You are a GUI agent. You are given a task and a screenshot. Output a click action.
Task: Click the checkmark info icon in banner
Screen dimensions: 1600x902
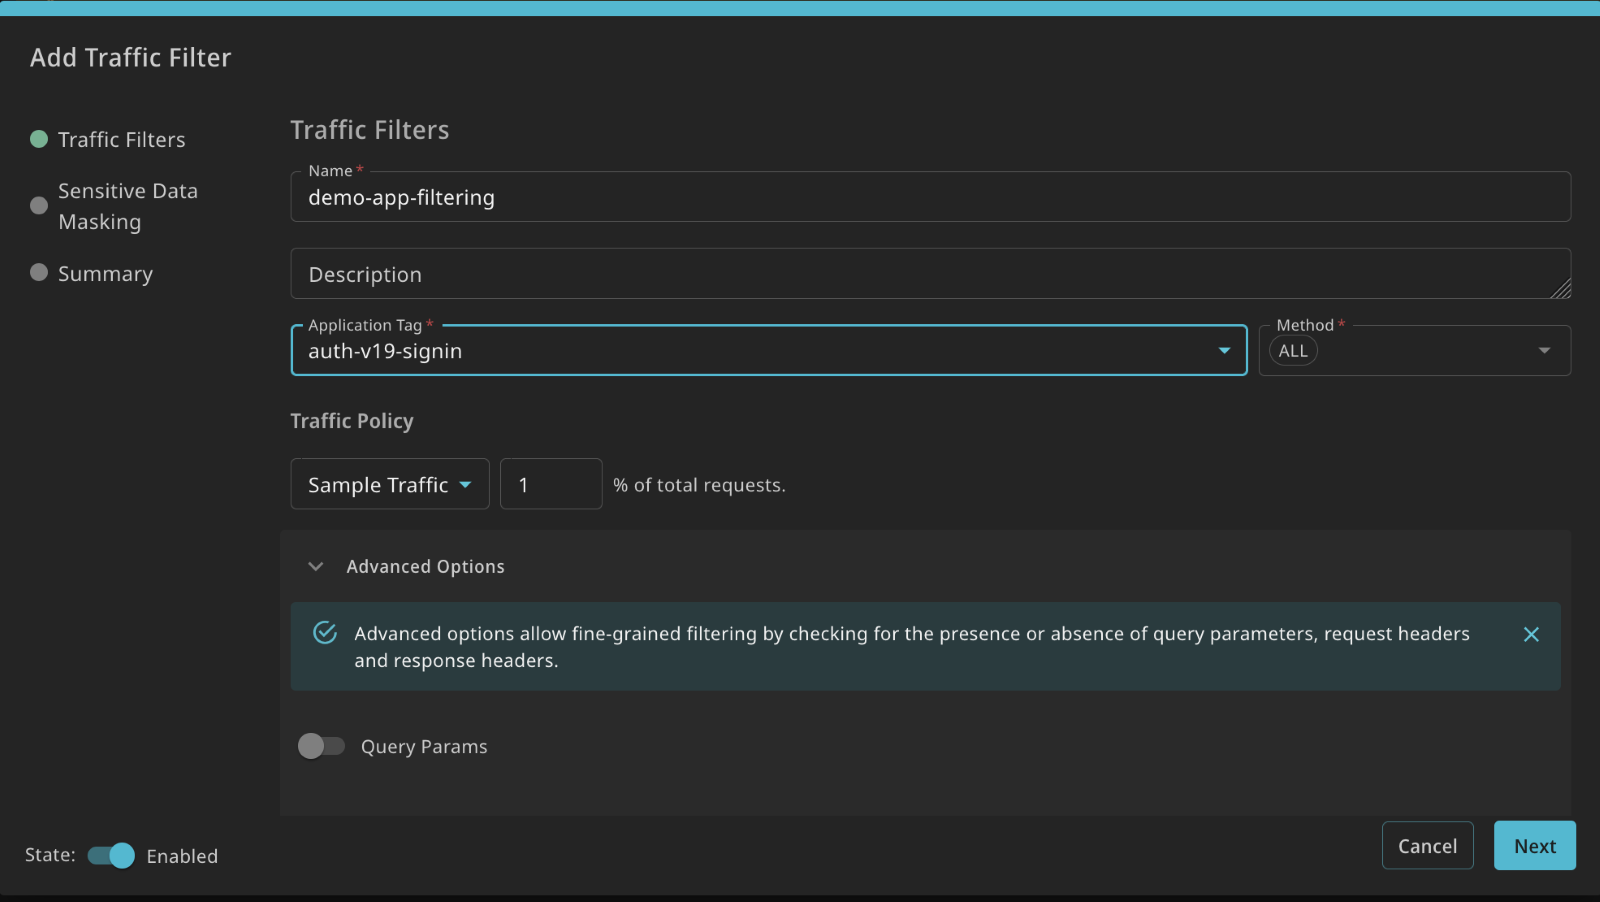click(325, 632)
